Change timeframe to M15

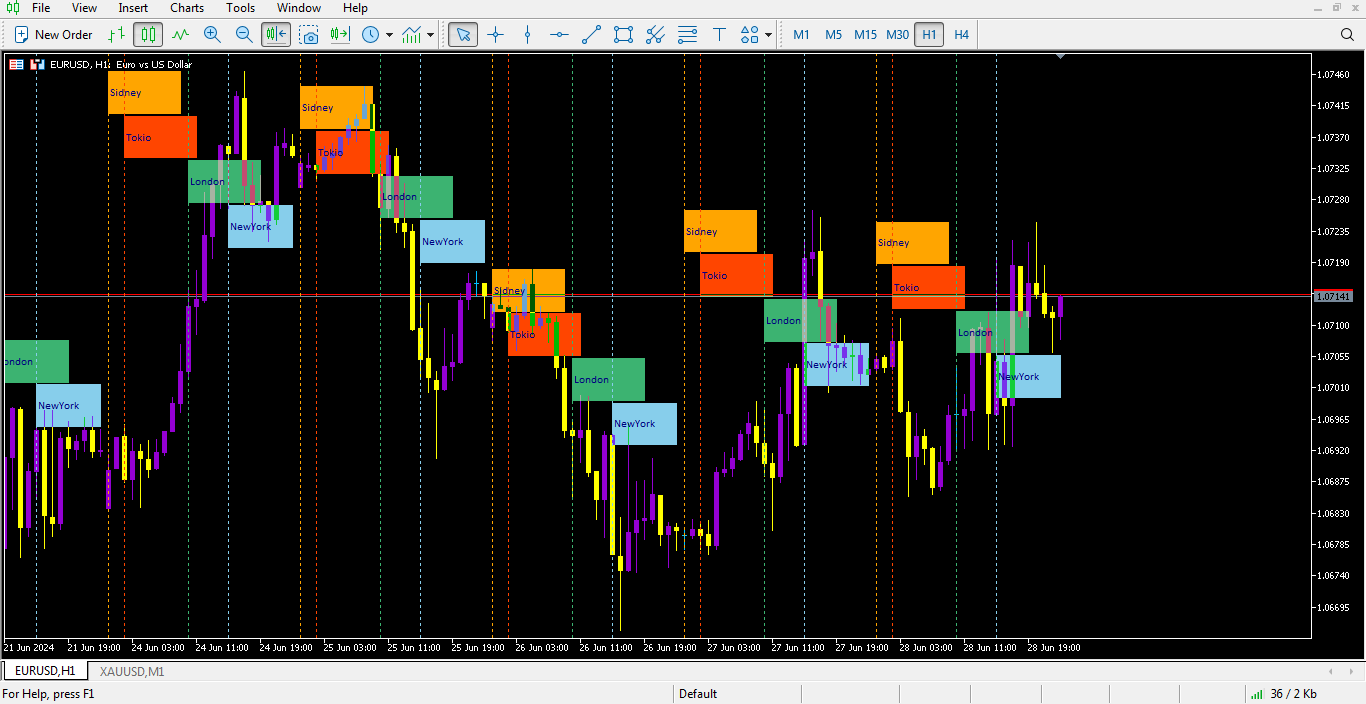pos(865,35)
